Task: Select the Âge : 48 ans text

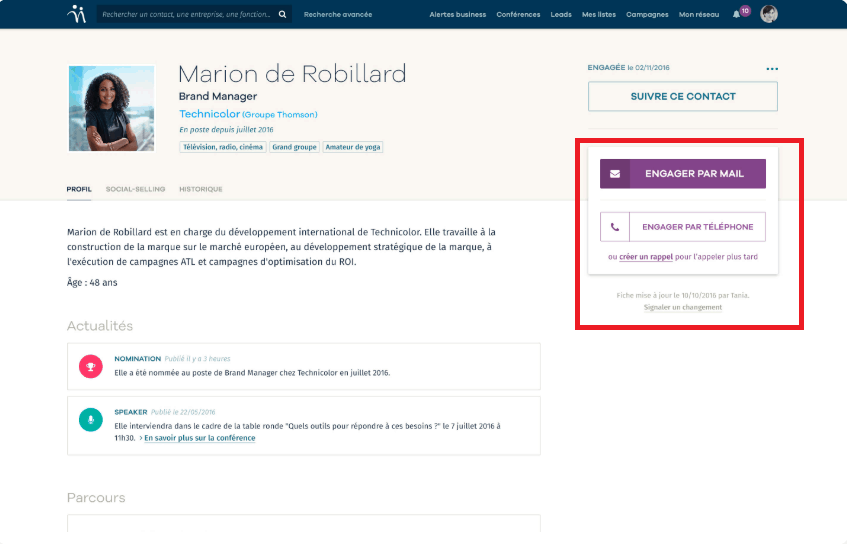Action: tap(92, 283)
